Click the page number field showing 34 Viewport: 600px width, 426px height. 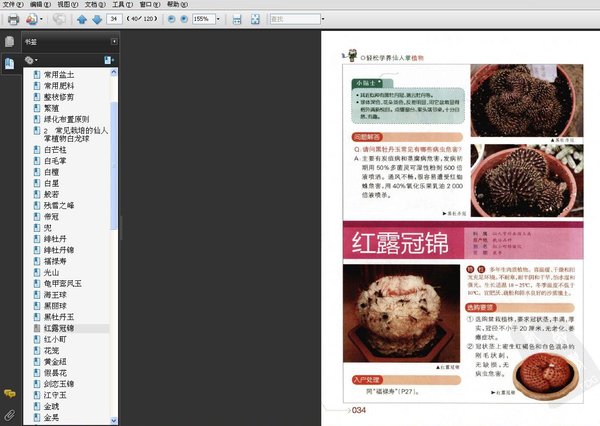114,19
